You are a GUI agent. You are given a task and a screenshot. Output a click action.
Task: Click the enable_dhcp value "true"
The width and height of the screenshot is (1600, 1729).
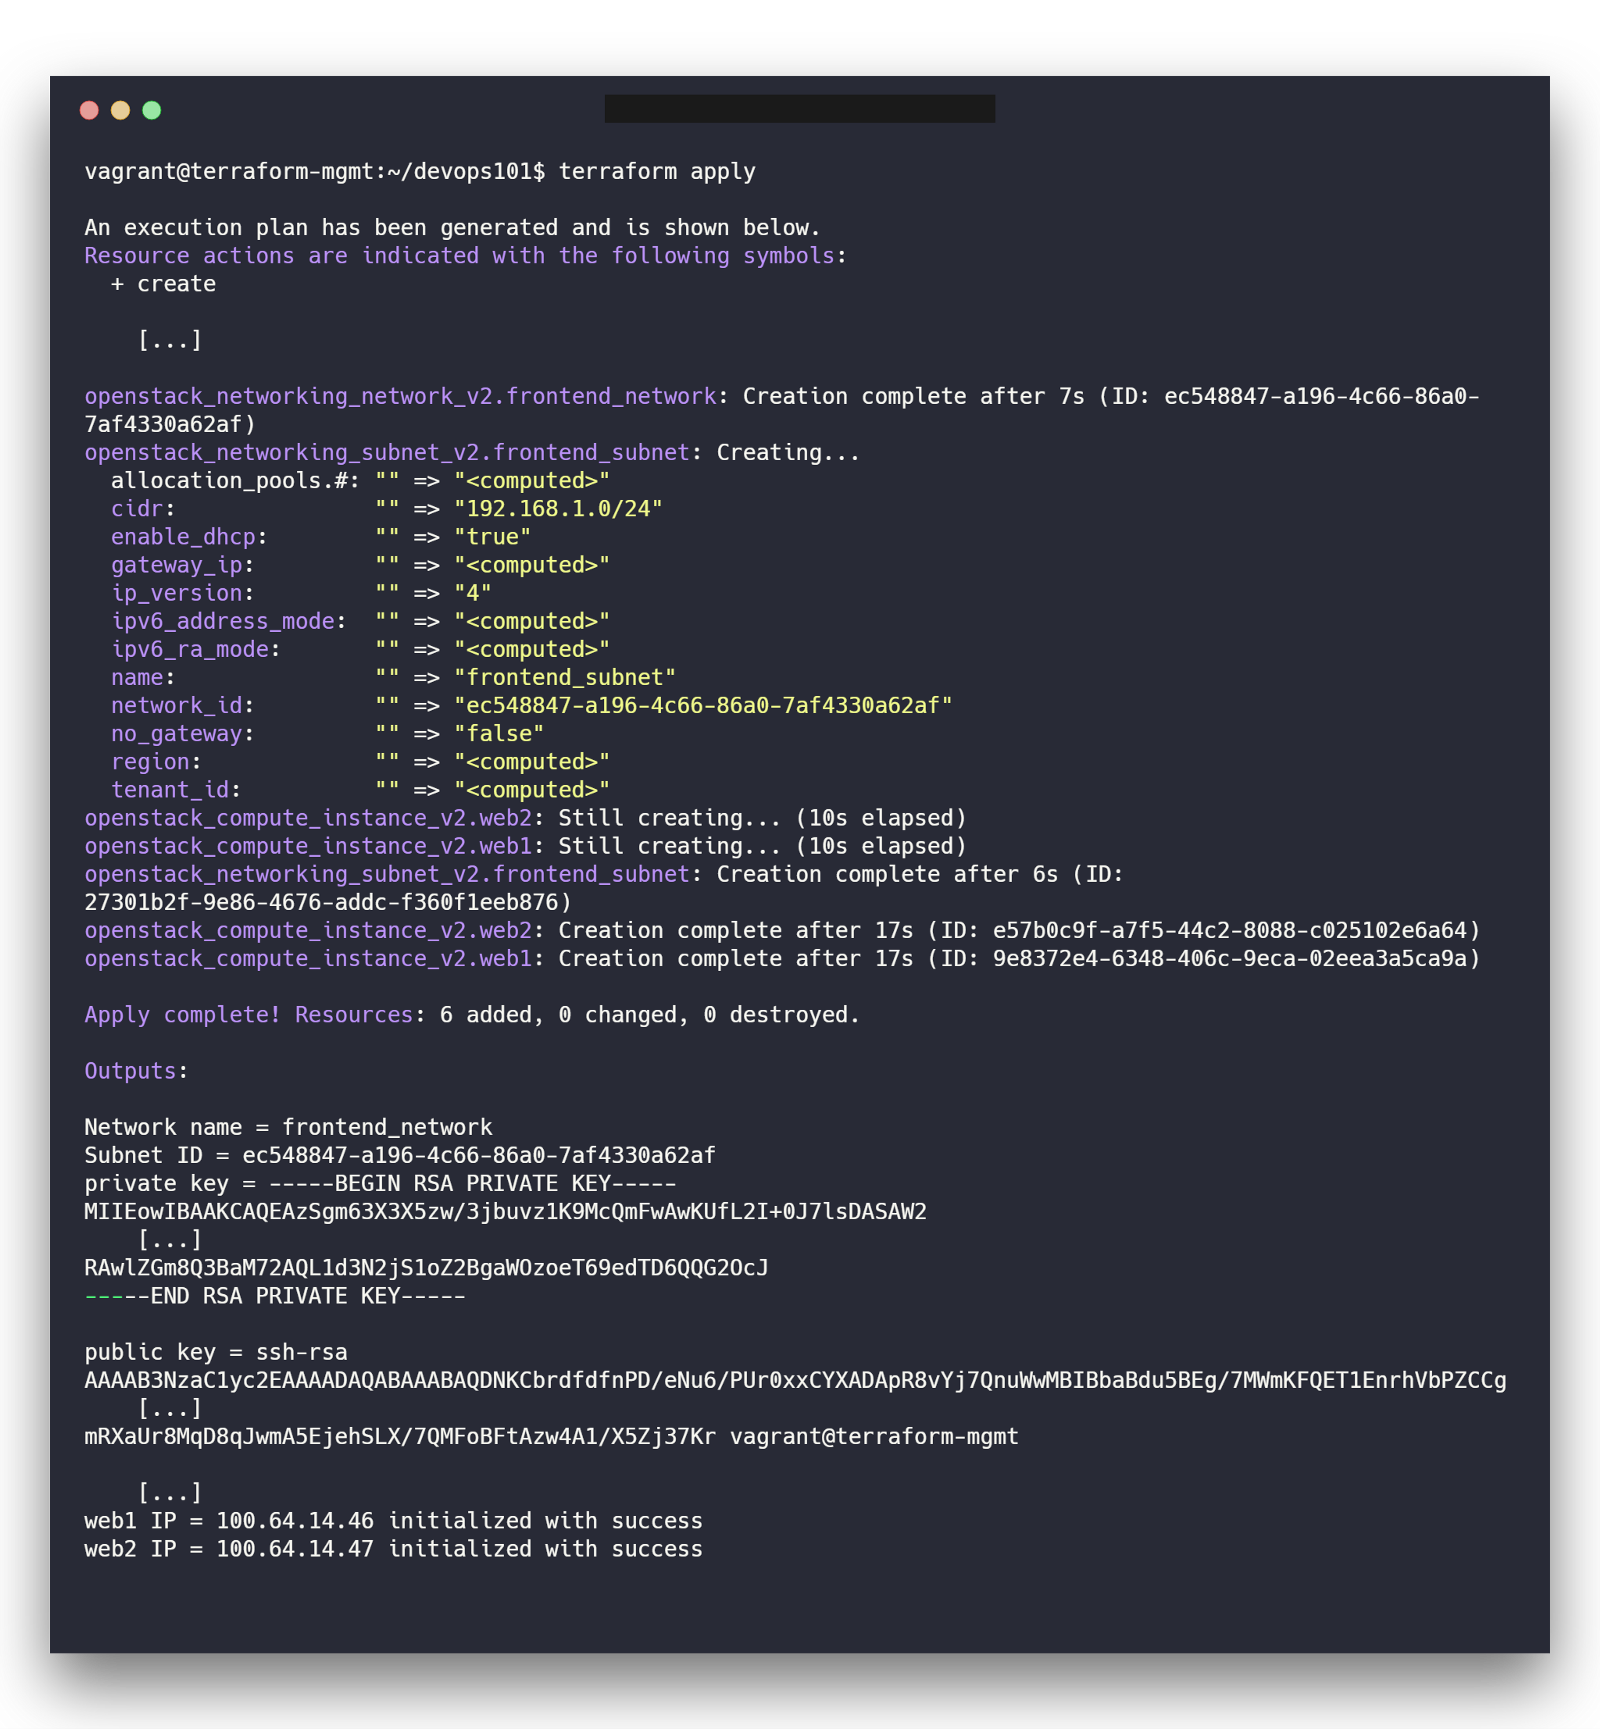(x=492, y=537)
